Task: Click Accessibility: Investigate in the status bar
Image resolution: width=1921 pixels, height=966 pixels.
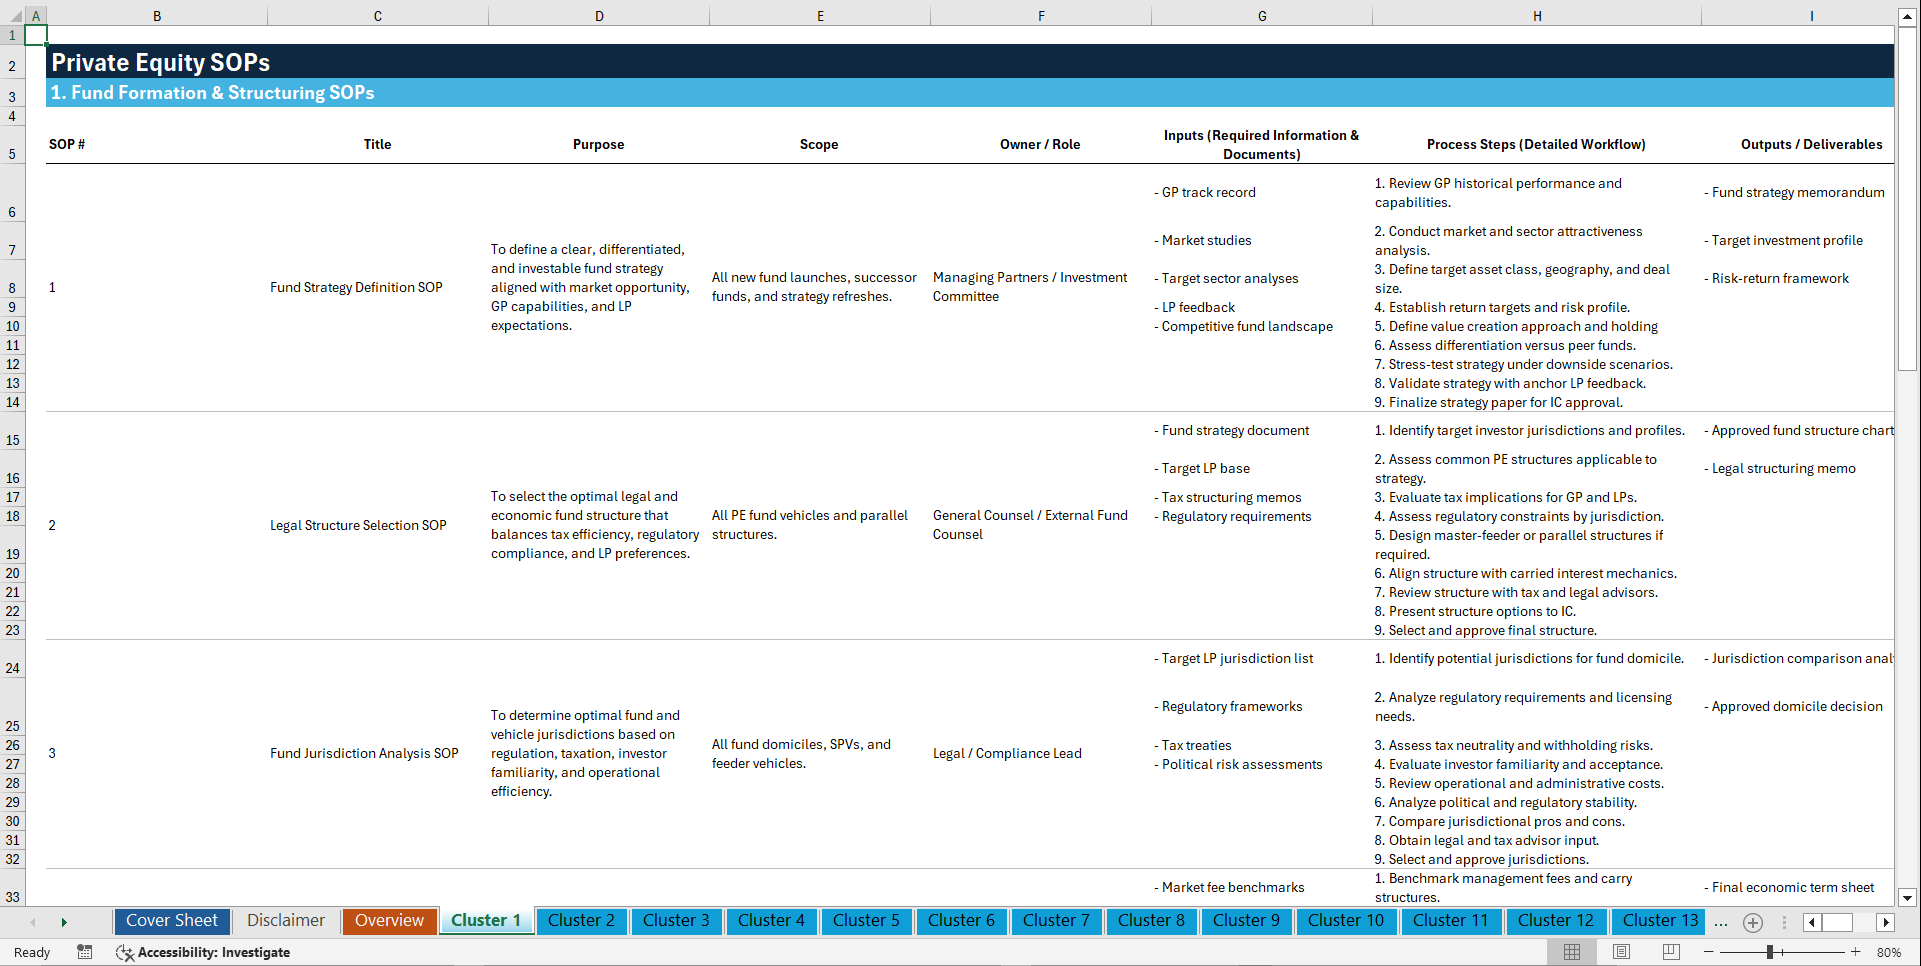Action: tap(213, 952)
